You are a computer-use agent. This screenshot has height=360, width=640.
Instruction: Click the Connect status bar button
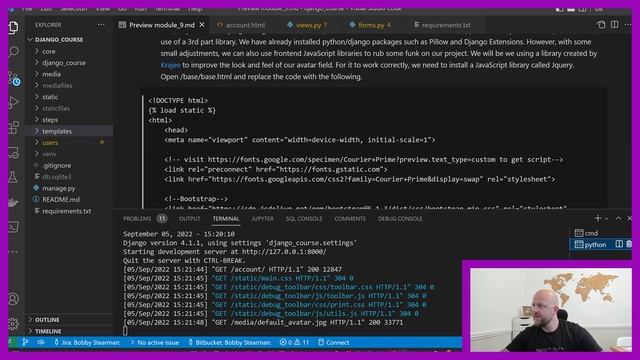tap(333, 342)
